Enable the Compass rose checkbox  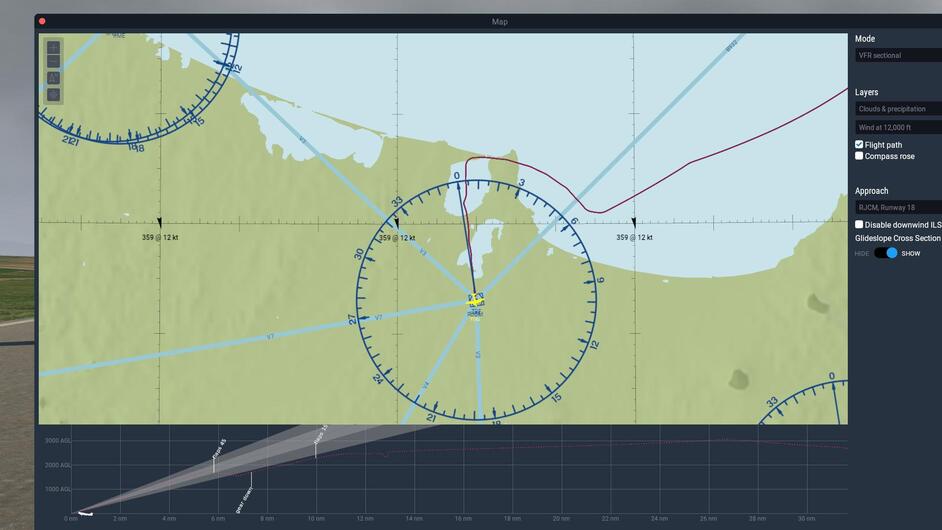pyautogui.click(x=859, y=156)
